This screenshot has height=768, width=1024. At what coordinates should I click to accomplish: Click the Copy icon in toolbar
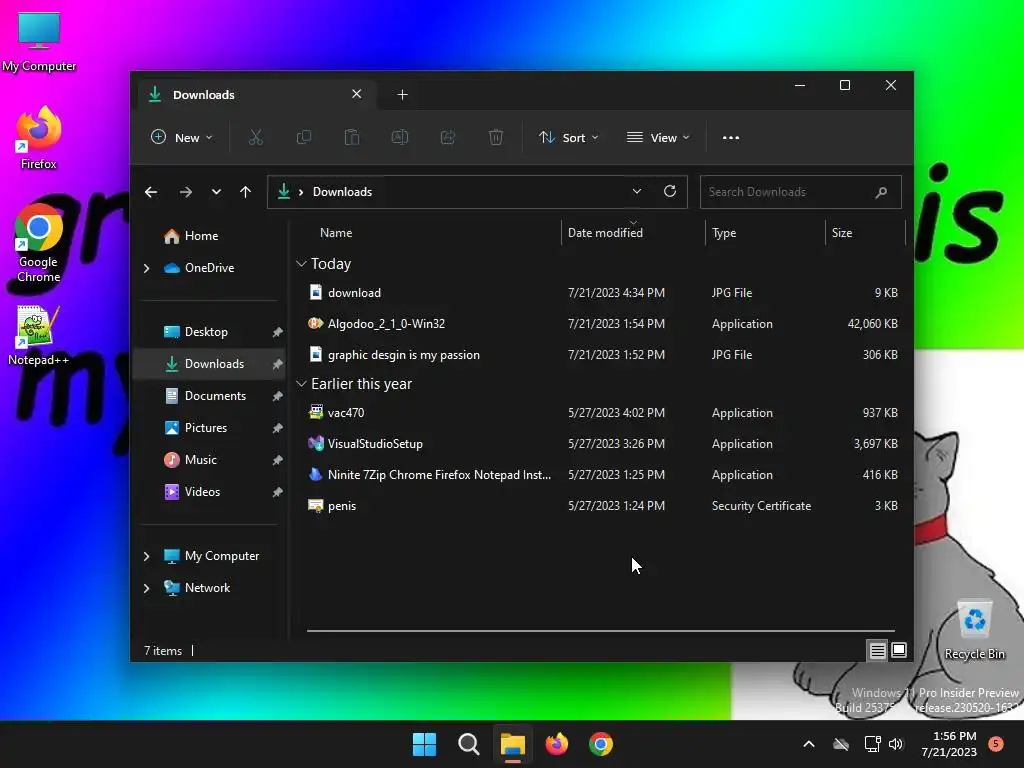[304, 137]
